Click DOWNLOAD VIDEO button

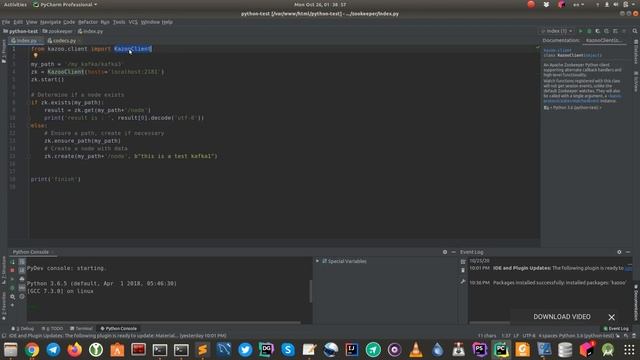pyautogui.click(x=562, y=317)
